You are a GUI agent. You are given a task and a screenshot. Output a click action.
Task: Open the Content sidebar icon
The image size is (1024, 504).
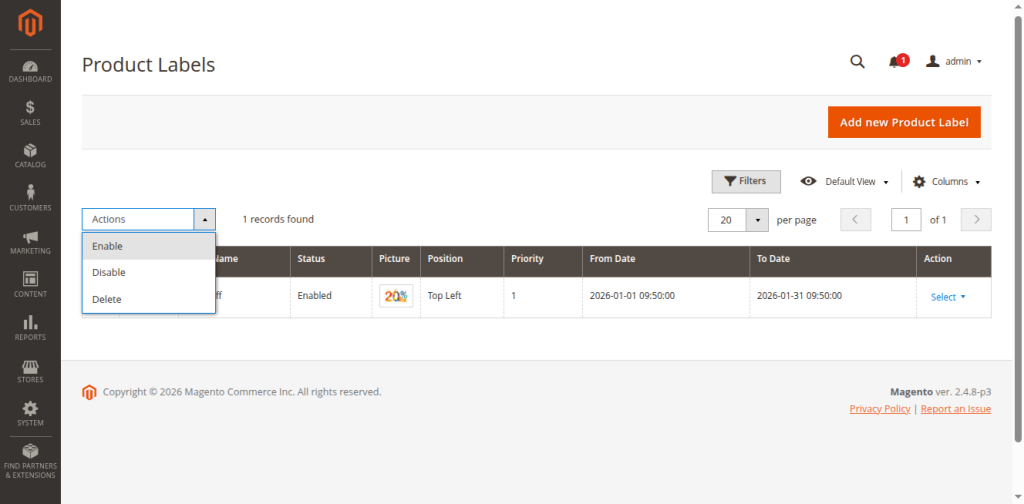pos(30,284)
